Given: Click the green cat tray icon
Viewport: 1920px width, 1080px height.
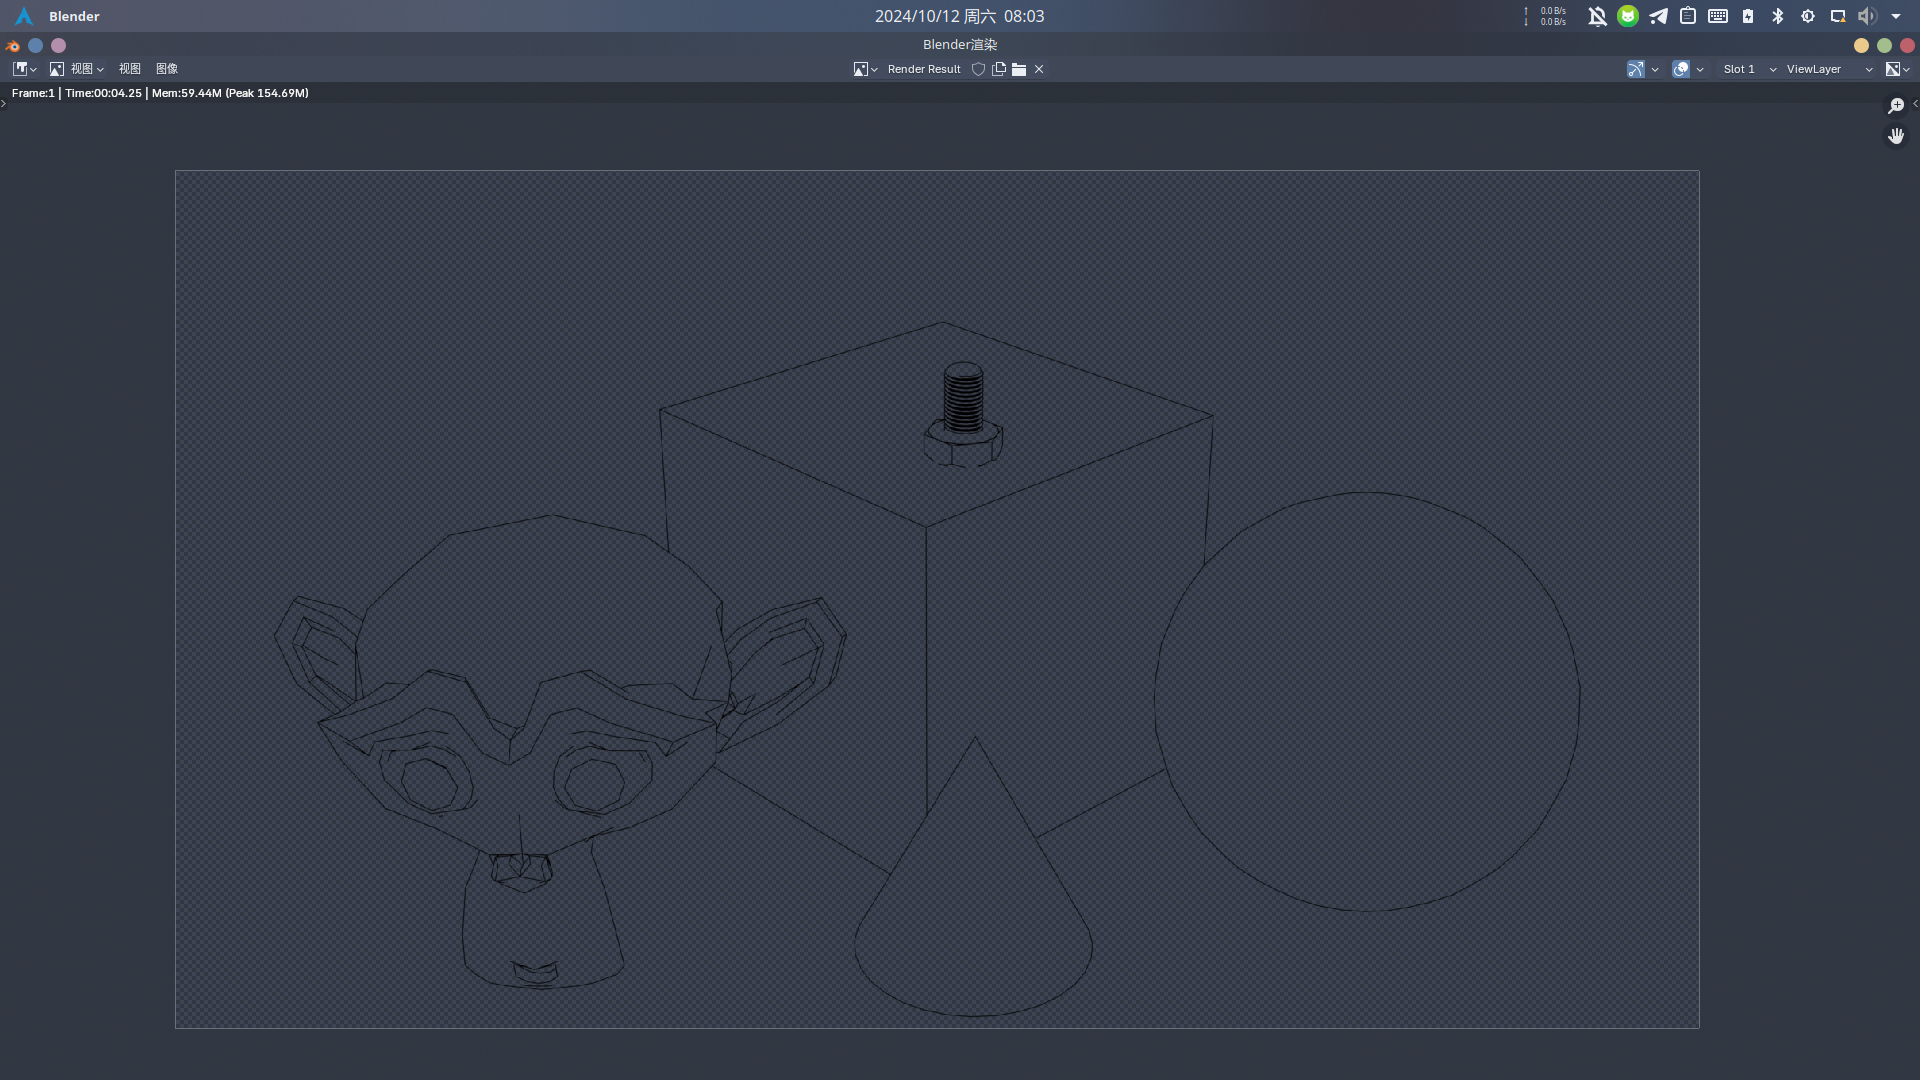Looking at the screenshot, I should (1628, 16).
